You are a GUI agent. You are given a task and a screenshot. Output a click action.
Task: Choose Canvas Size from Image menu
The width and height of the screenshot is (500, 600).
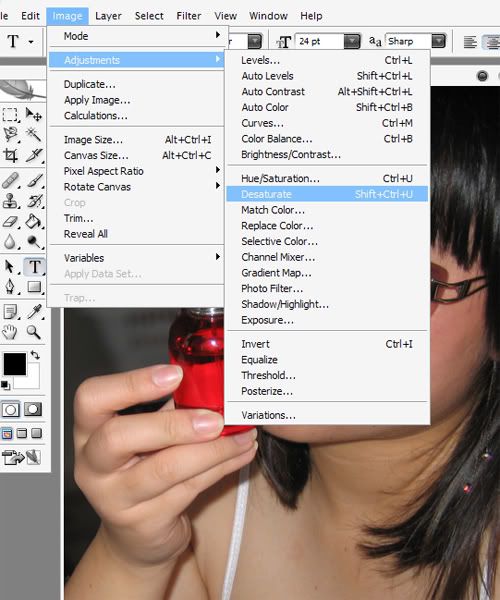coord(137,155)
